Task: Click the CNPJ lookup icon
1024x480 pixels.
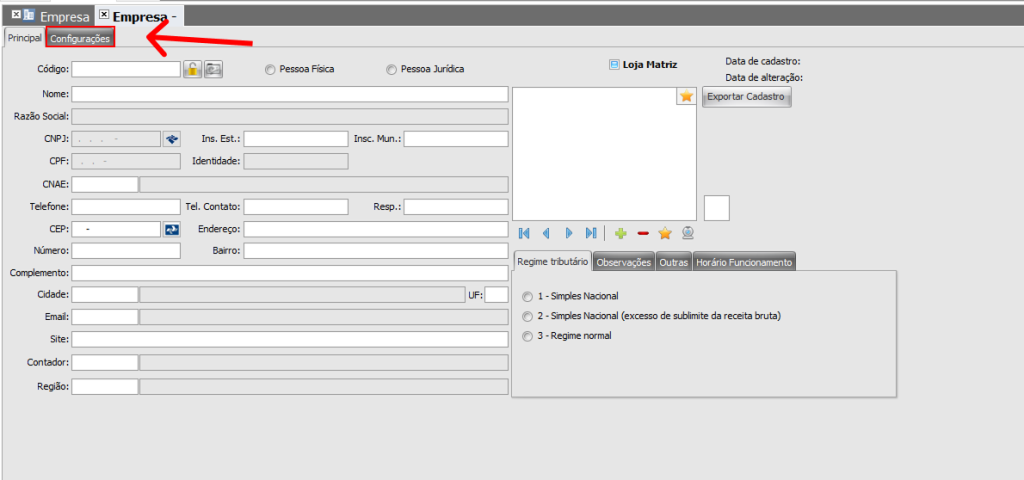Action: [x=171, y=139]
